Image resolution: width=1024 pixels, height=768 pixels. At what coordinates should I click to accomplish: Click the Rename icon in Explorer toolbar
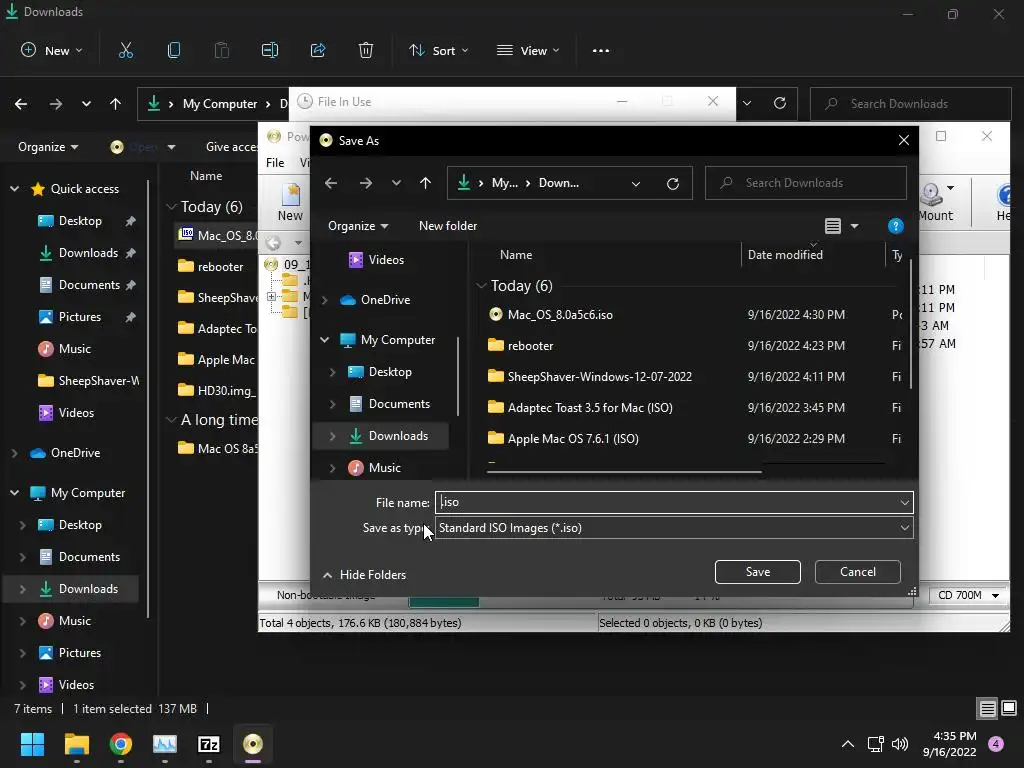(270, 50)
